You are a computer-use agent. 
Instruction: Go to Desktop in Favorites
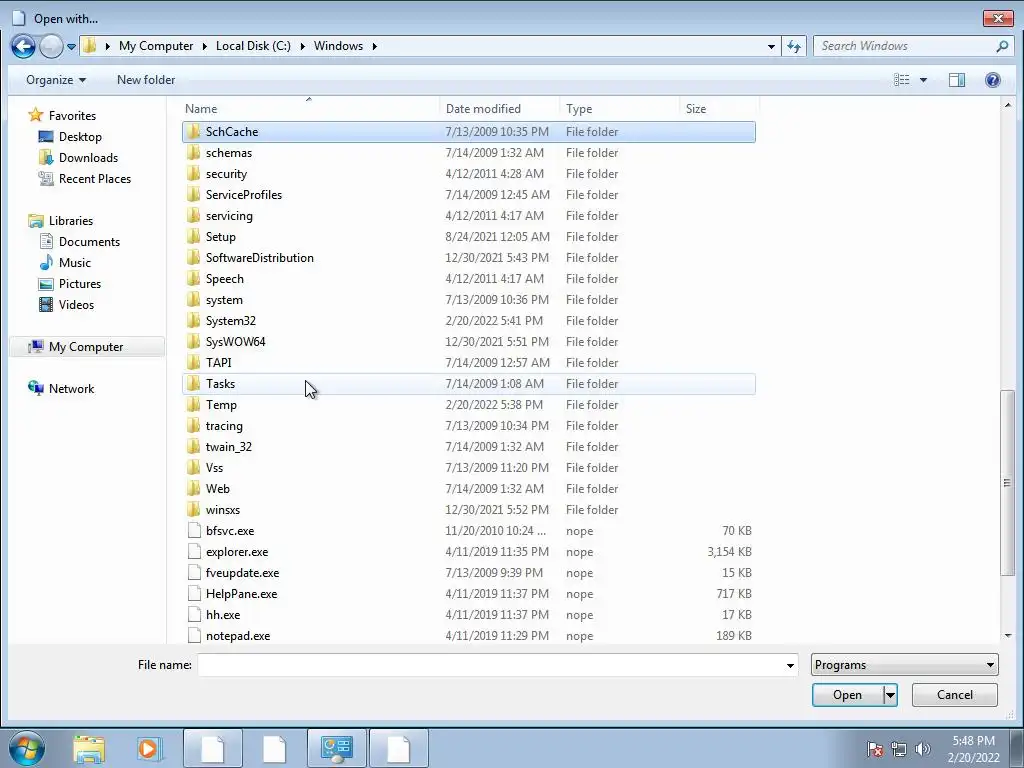[71, 136]
